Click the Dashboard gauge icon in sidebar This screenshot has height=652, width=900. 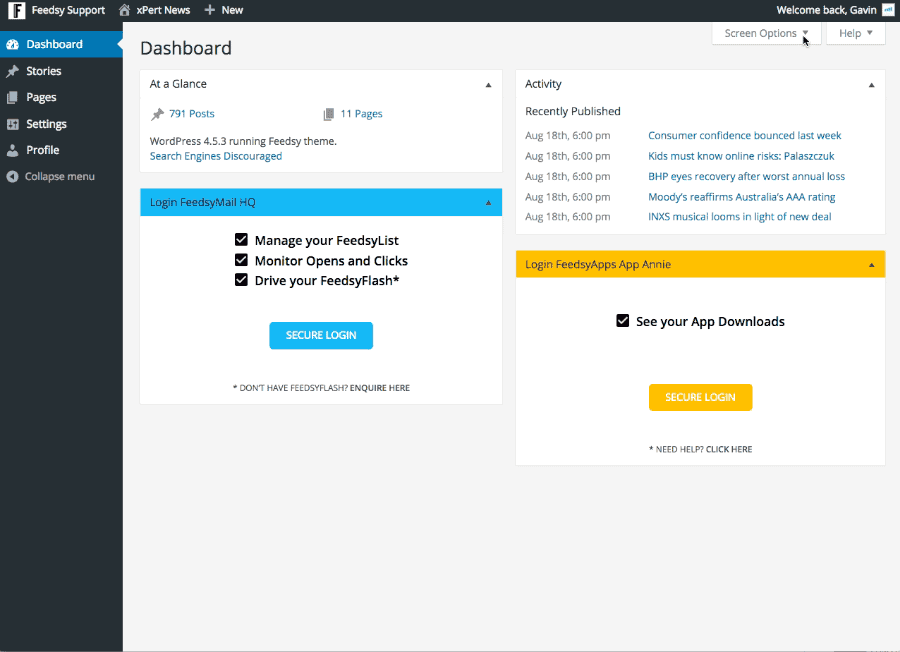pyautogui.click(x=12, y=44)
